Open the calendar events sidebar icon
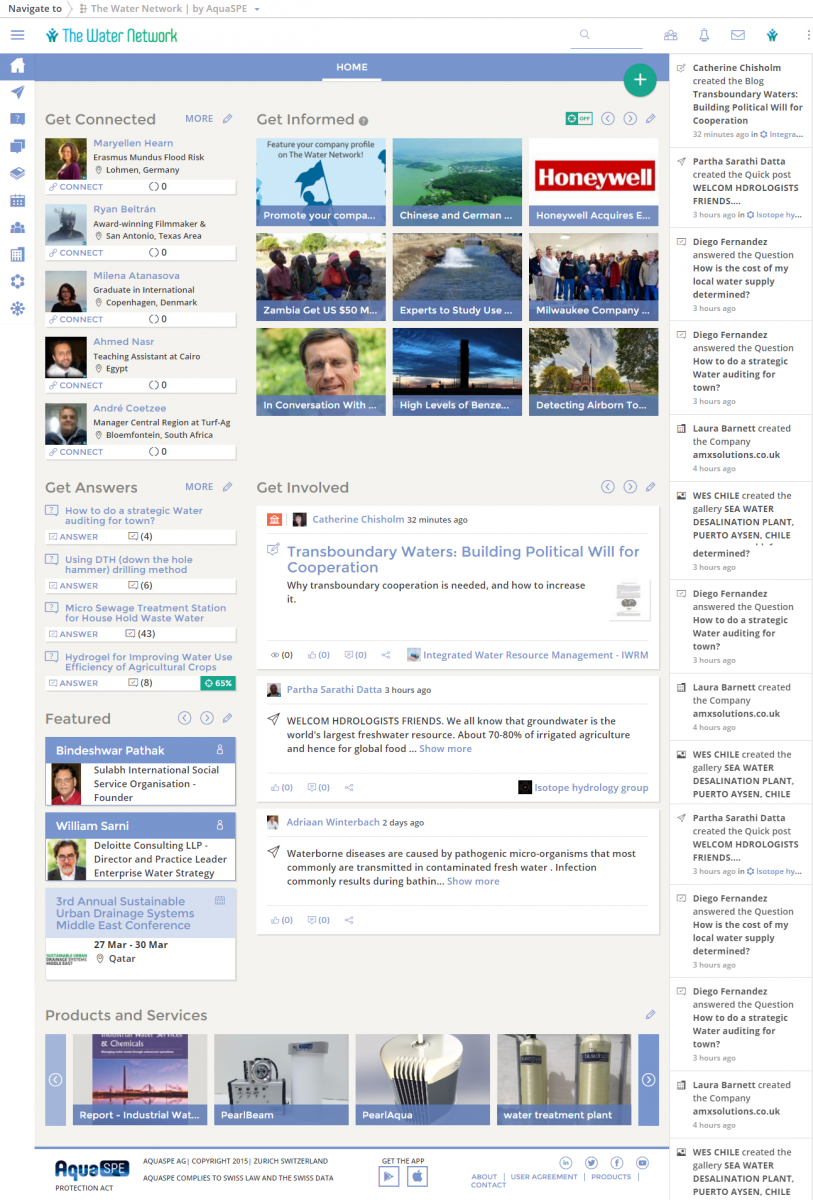 pos(17,200)
